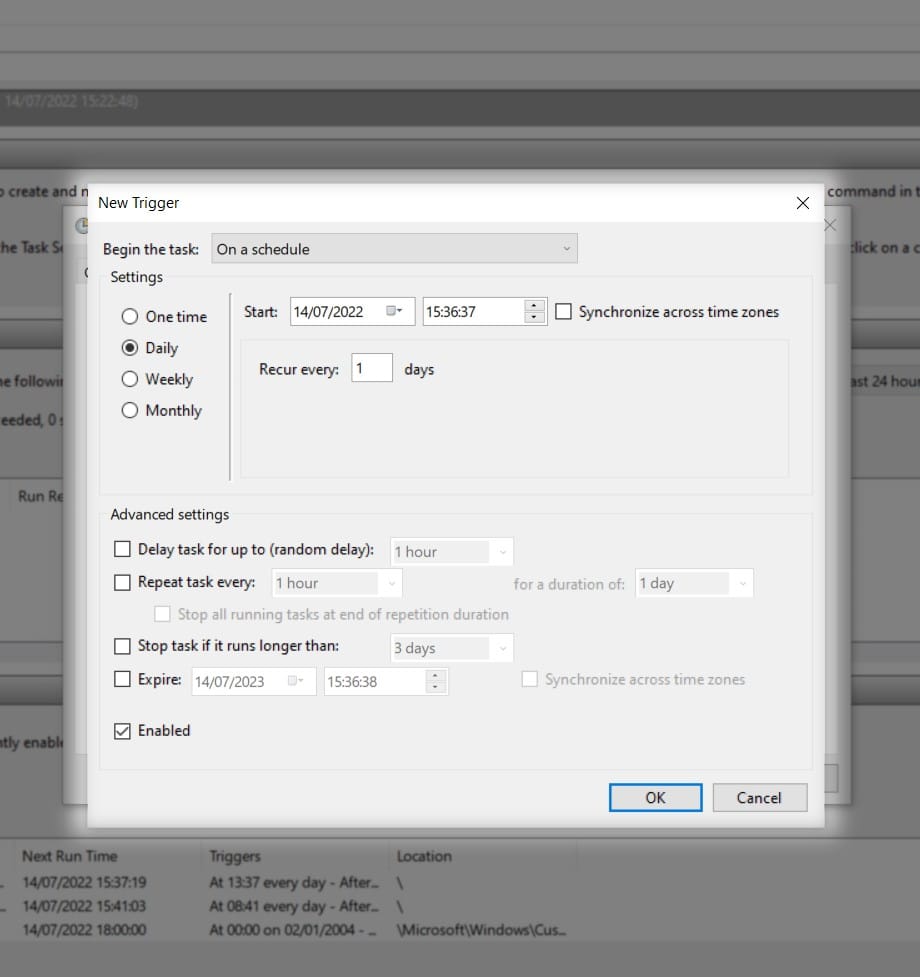Viewport: 920px width, 977px height.
Task: Tick Start's Synchronize across time zones checkbox
Action: 563,312
